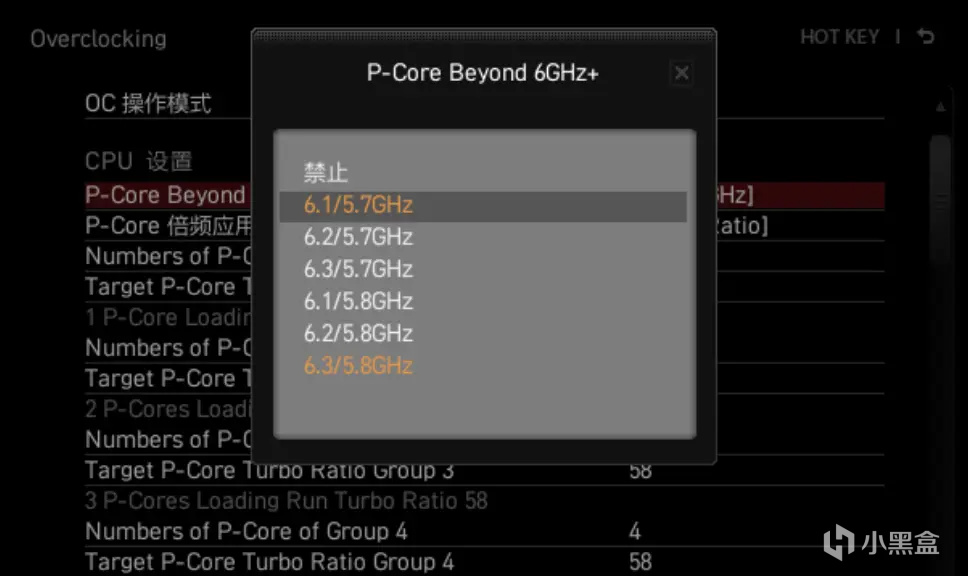Viewport: 968px width, 576px height.
Task: Select the 禁止 option
Action: pos(326,173)
